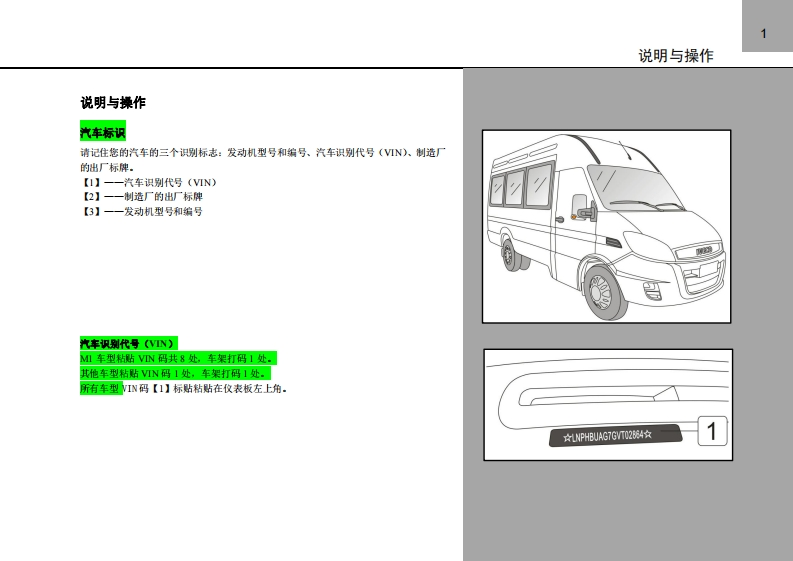Select the green highlighted 汽车标识 heading
Image resolution: width=793 pixels, height=561 pixels.
[x=102, y=133]
